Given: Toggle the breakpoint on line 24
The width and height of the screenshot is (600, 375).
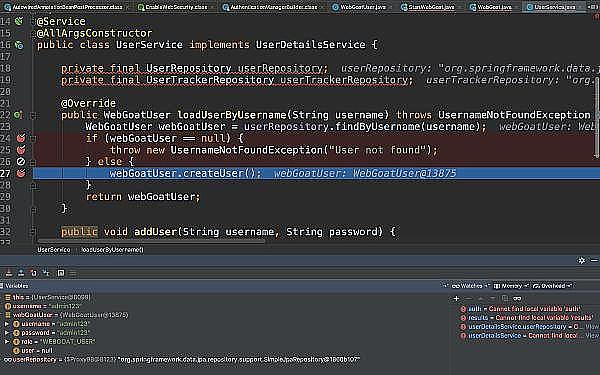Looking at the screenshot, I should tap(21, 138).
